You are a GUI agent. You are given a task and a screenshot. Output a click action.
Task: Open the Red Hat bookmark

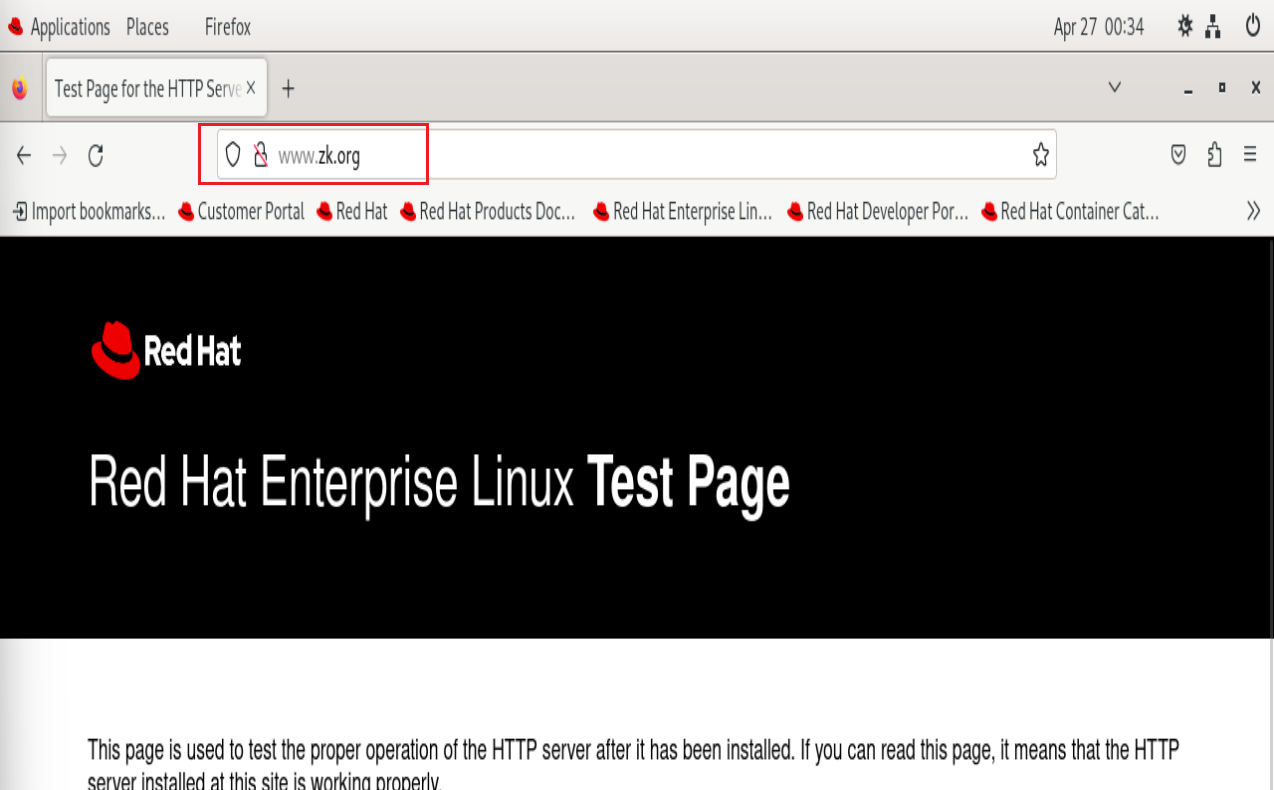352,211
